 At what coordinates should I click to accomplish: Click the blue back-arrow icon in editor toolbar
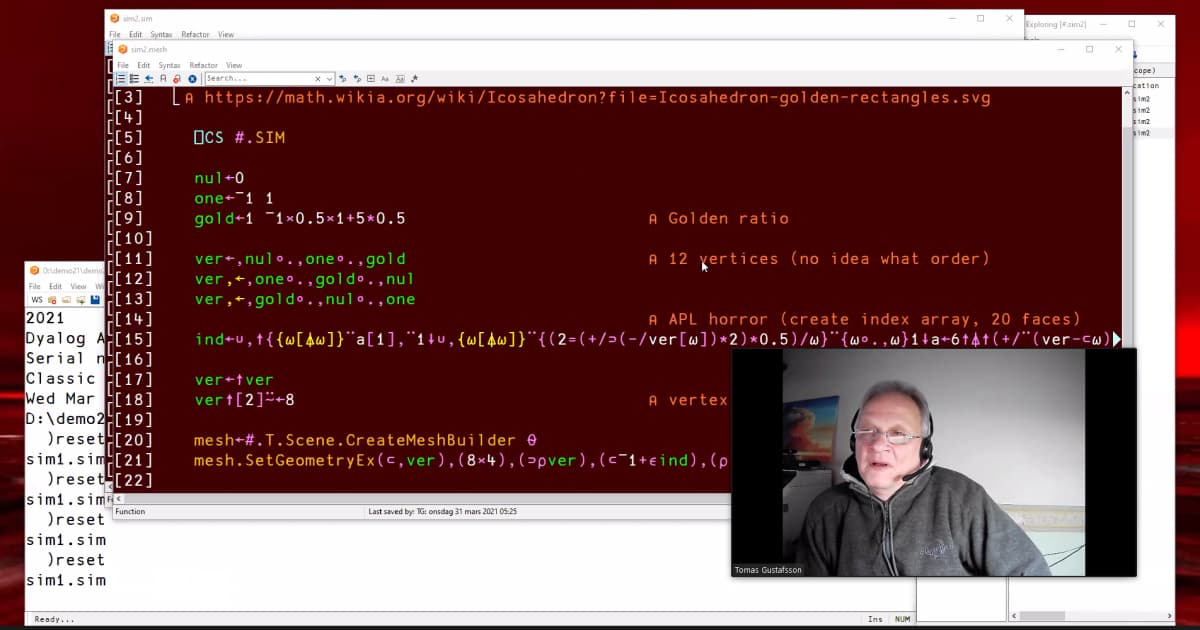[x=149, y=79]
